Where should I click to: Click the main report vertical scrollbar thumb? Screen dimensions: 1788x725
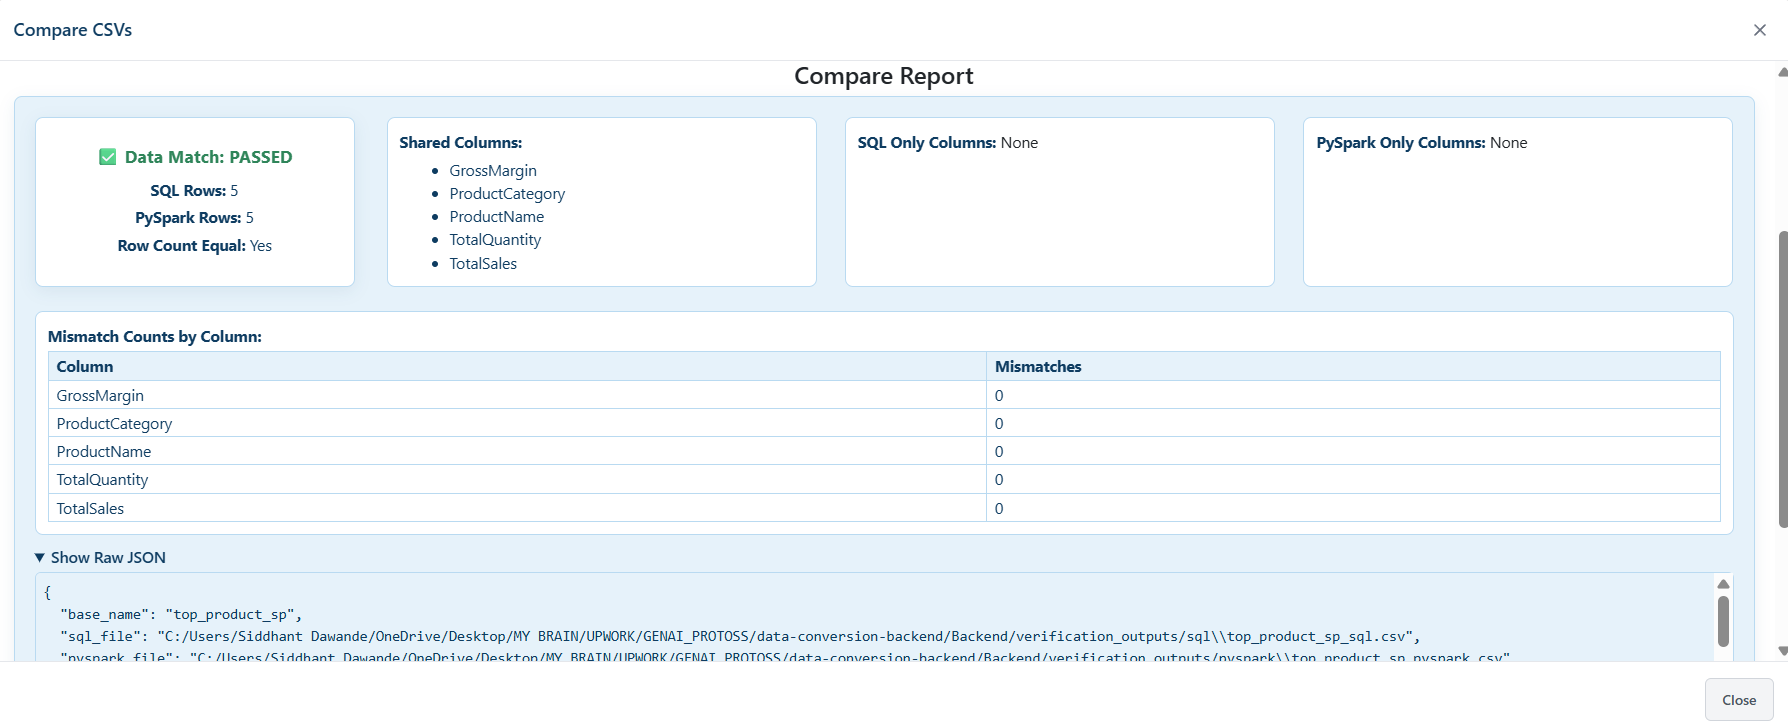coord(1782,380)
